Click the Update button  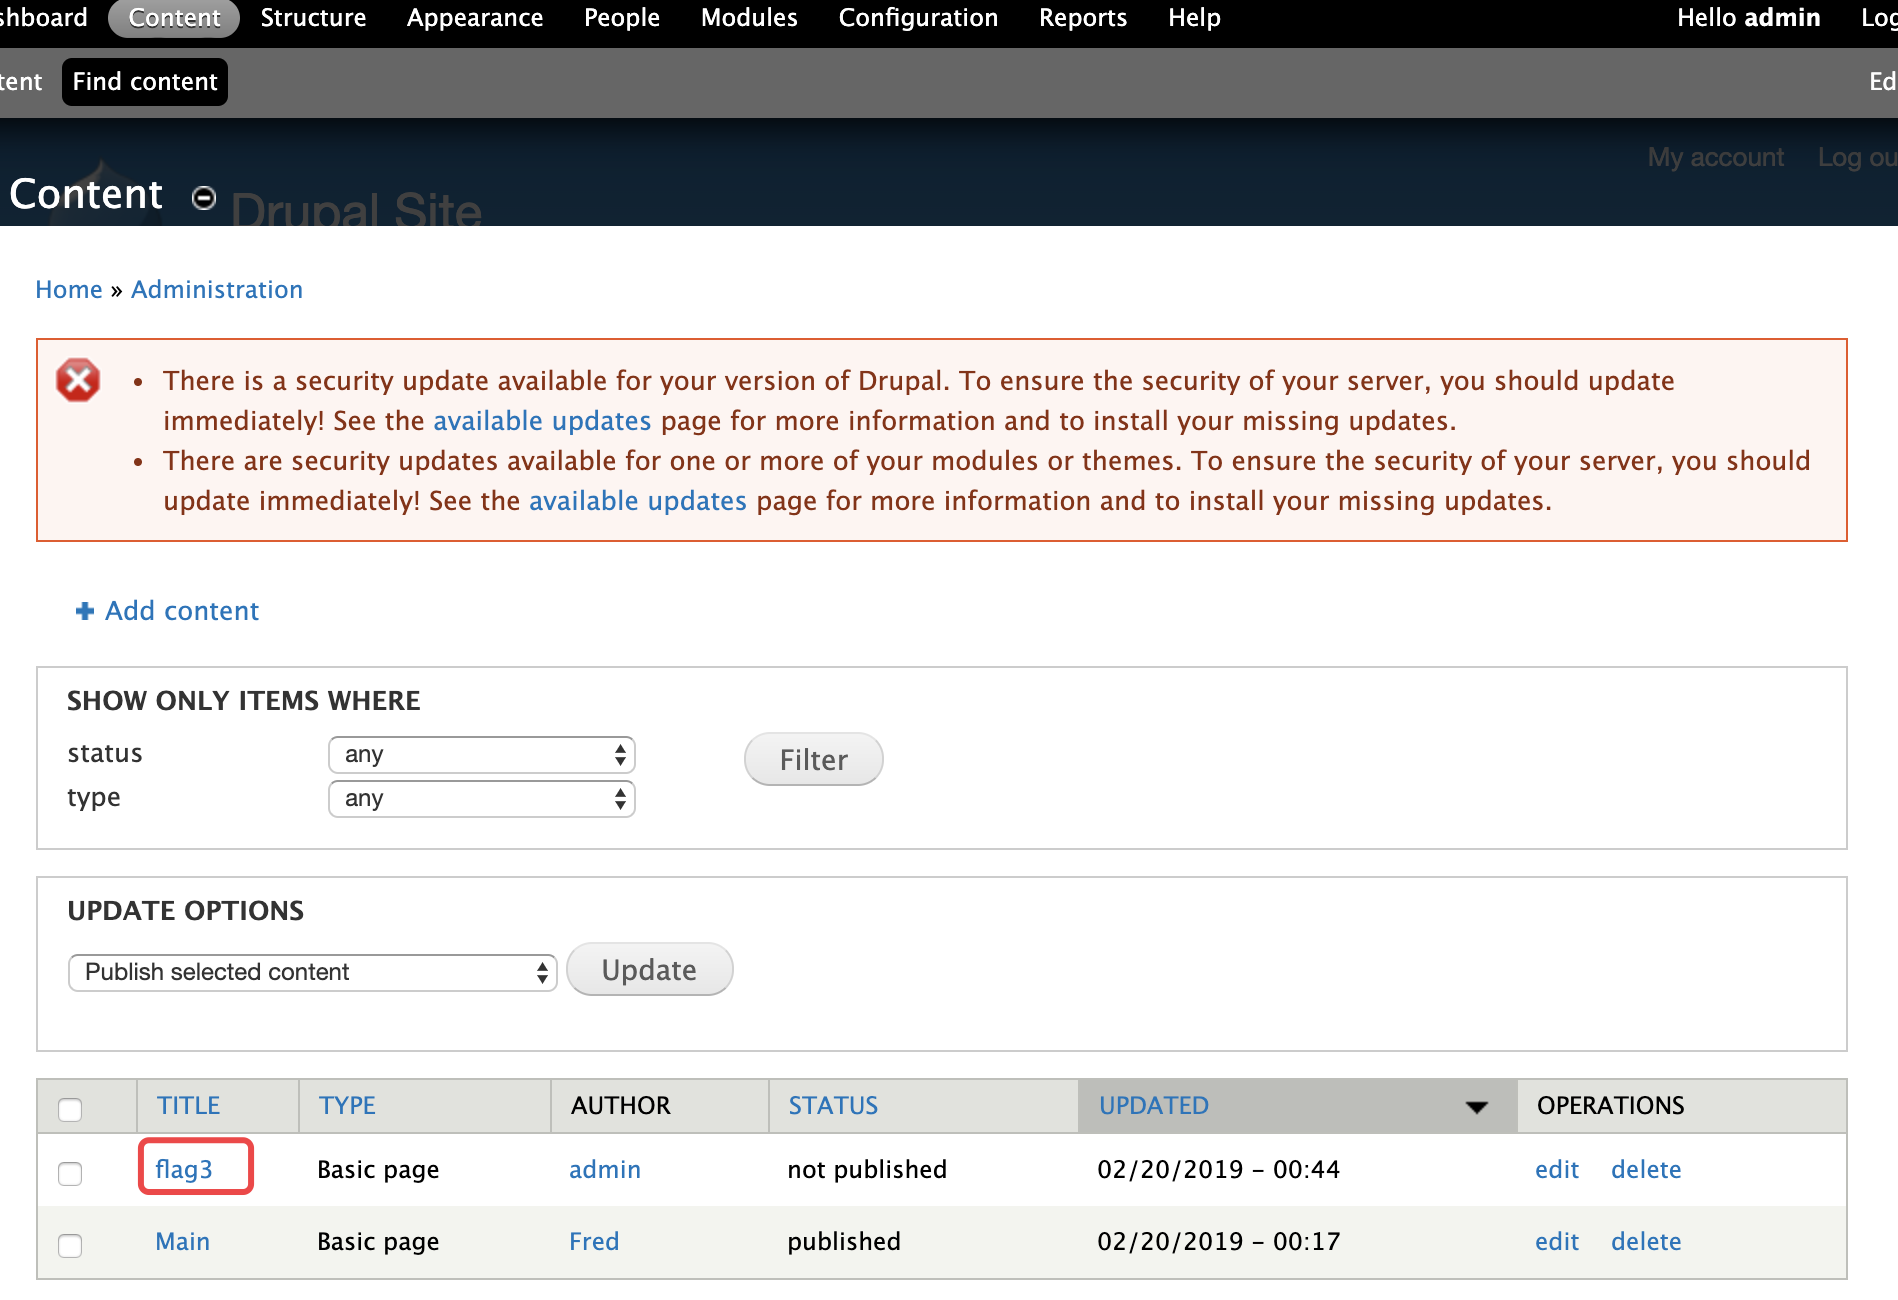(650, 970)
